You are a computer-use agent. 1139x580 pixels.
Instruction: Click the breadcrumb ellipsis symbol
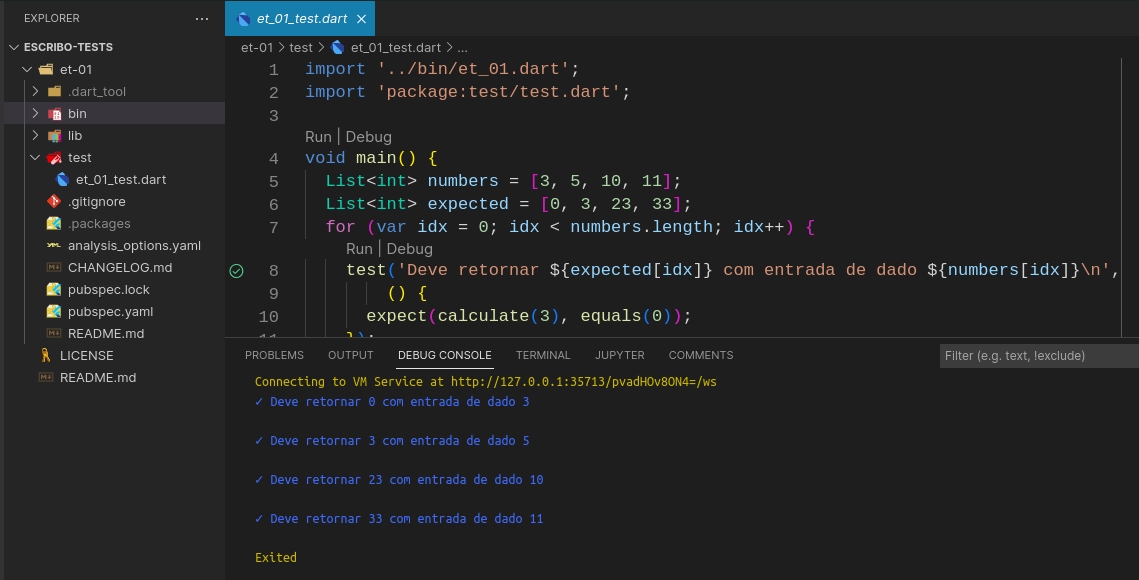(x=462, y=48)
